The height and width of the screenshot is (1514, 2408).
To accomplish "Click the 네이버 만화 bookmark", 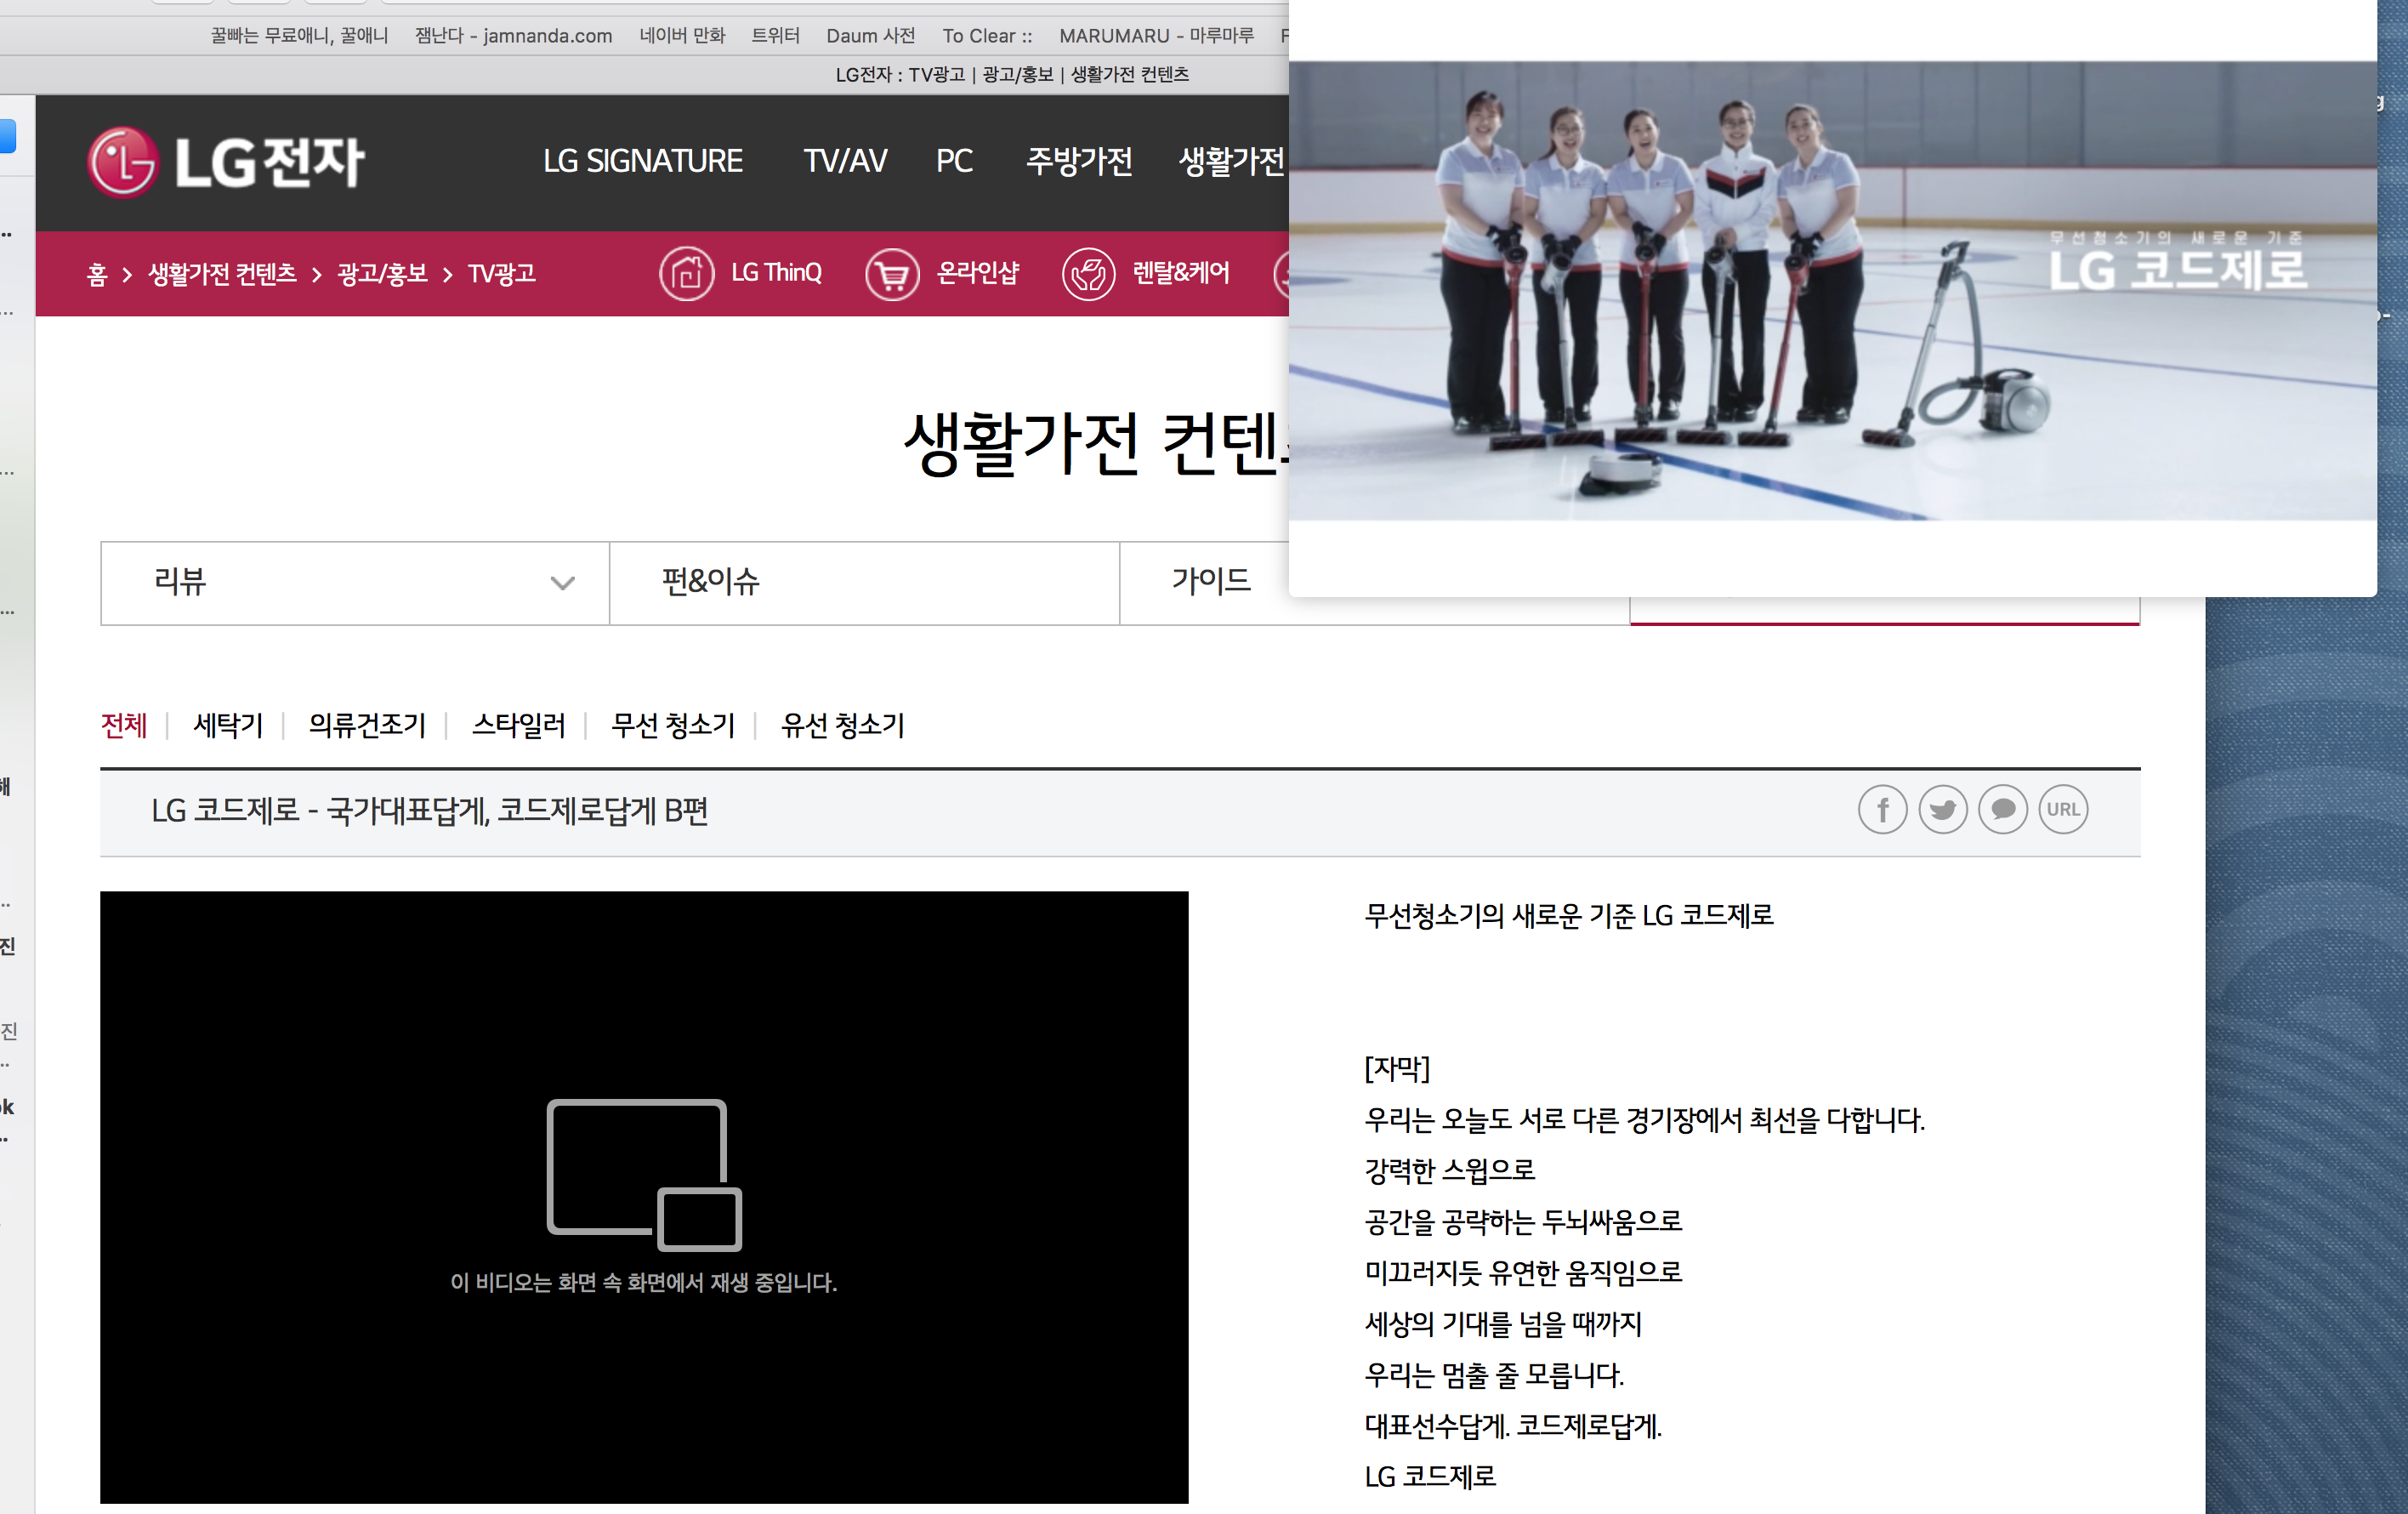I will point(682,36).
